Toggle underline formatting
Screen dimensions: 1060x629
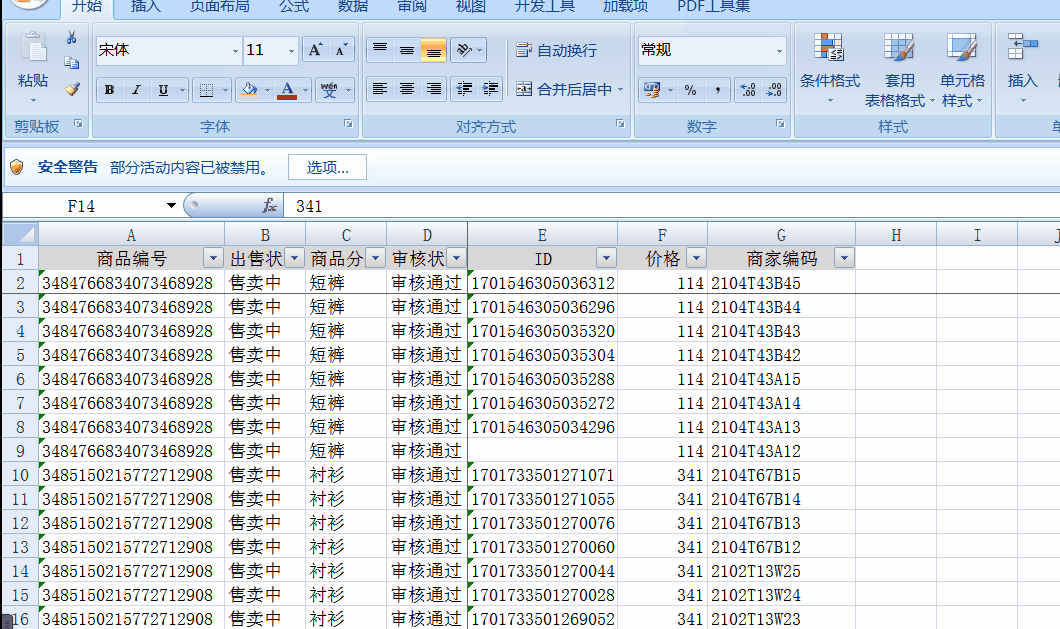[162, 90]
